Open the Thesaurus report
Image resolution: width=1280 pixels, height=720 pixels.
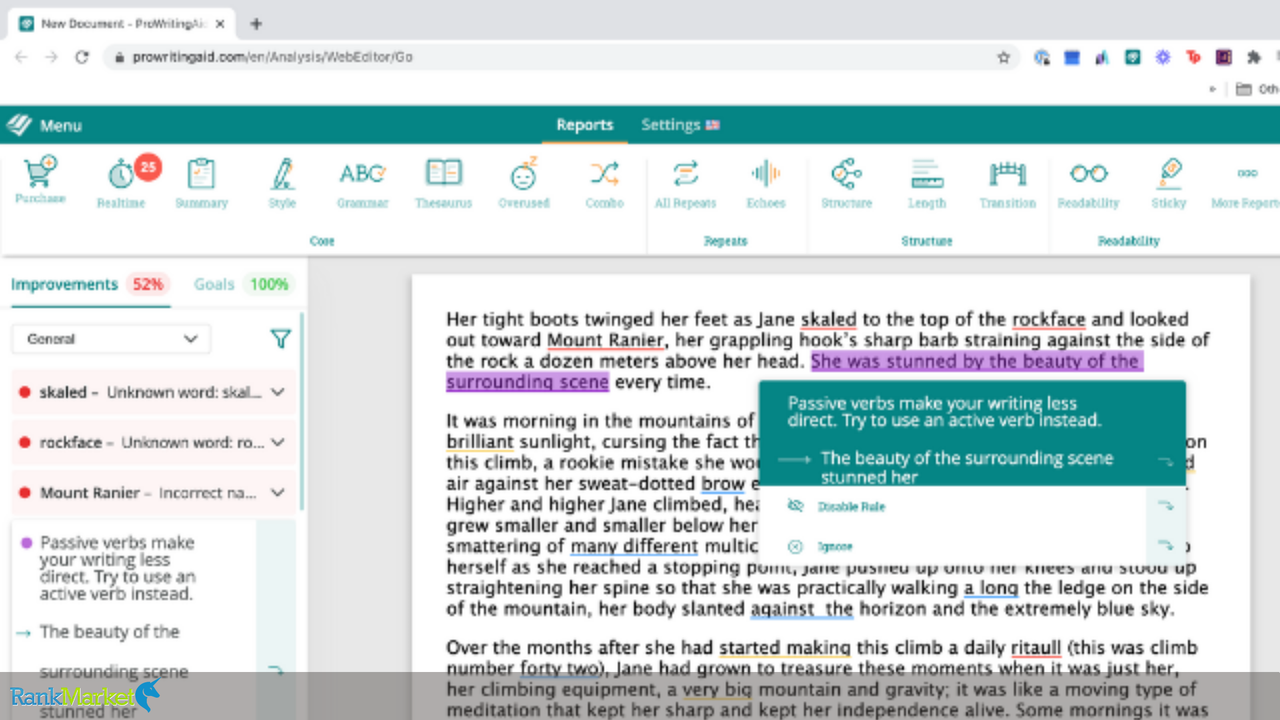click(443, 181)
